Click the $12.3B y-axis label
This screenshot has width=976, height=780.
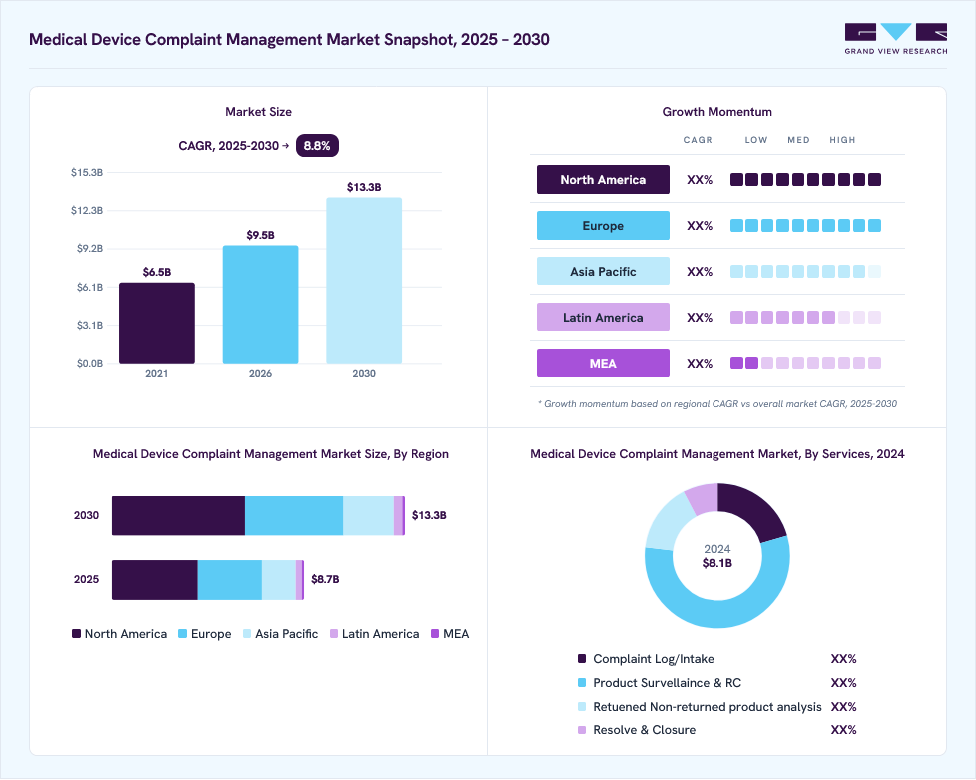87,210
